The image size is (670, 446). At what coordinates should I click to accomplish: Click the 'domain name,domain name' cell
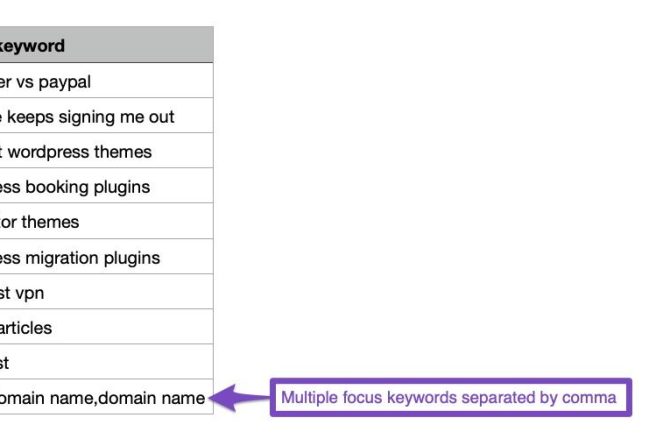pyautogui.click(x=106, y=397)
